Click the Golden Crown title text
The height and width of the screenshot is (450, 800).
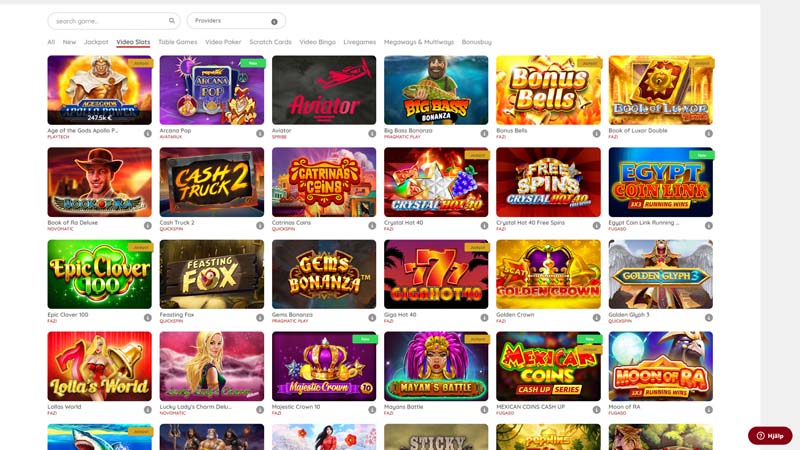515,315
